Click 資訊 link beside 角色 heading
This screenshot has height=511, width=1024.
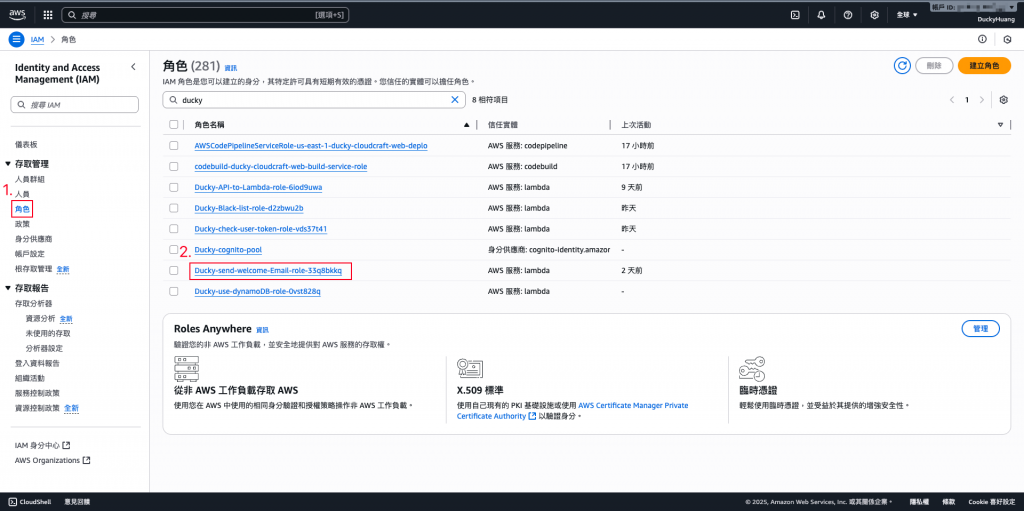coord(231,68)
